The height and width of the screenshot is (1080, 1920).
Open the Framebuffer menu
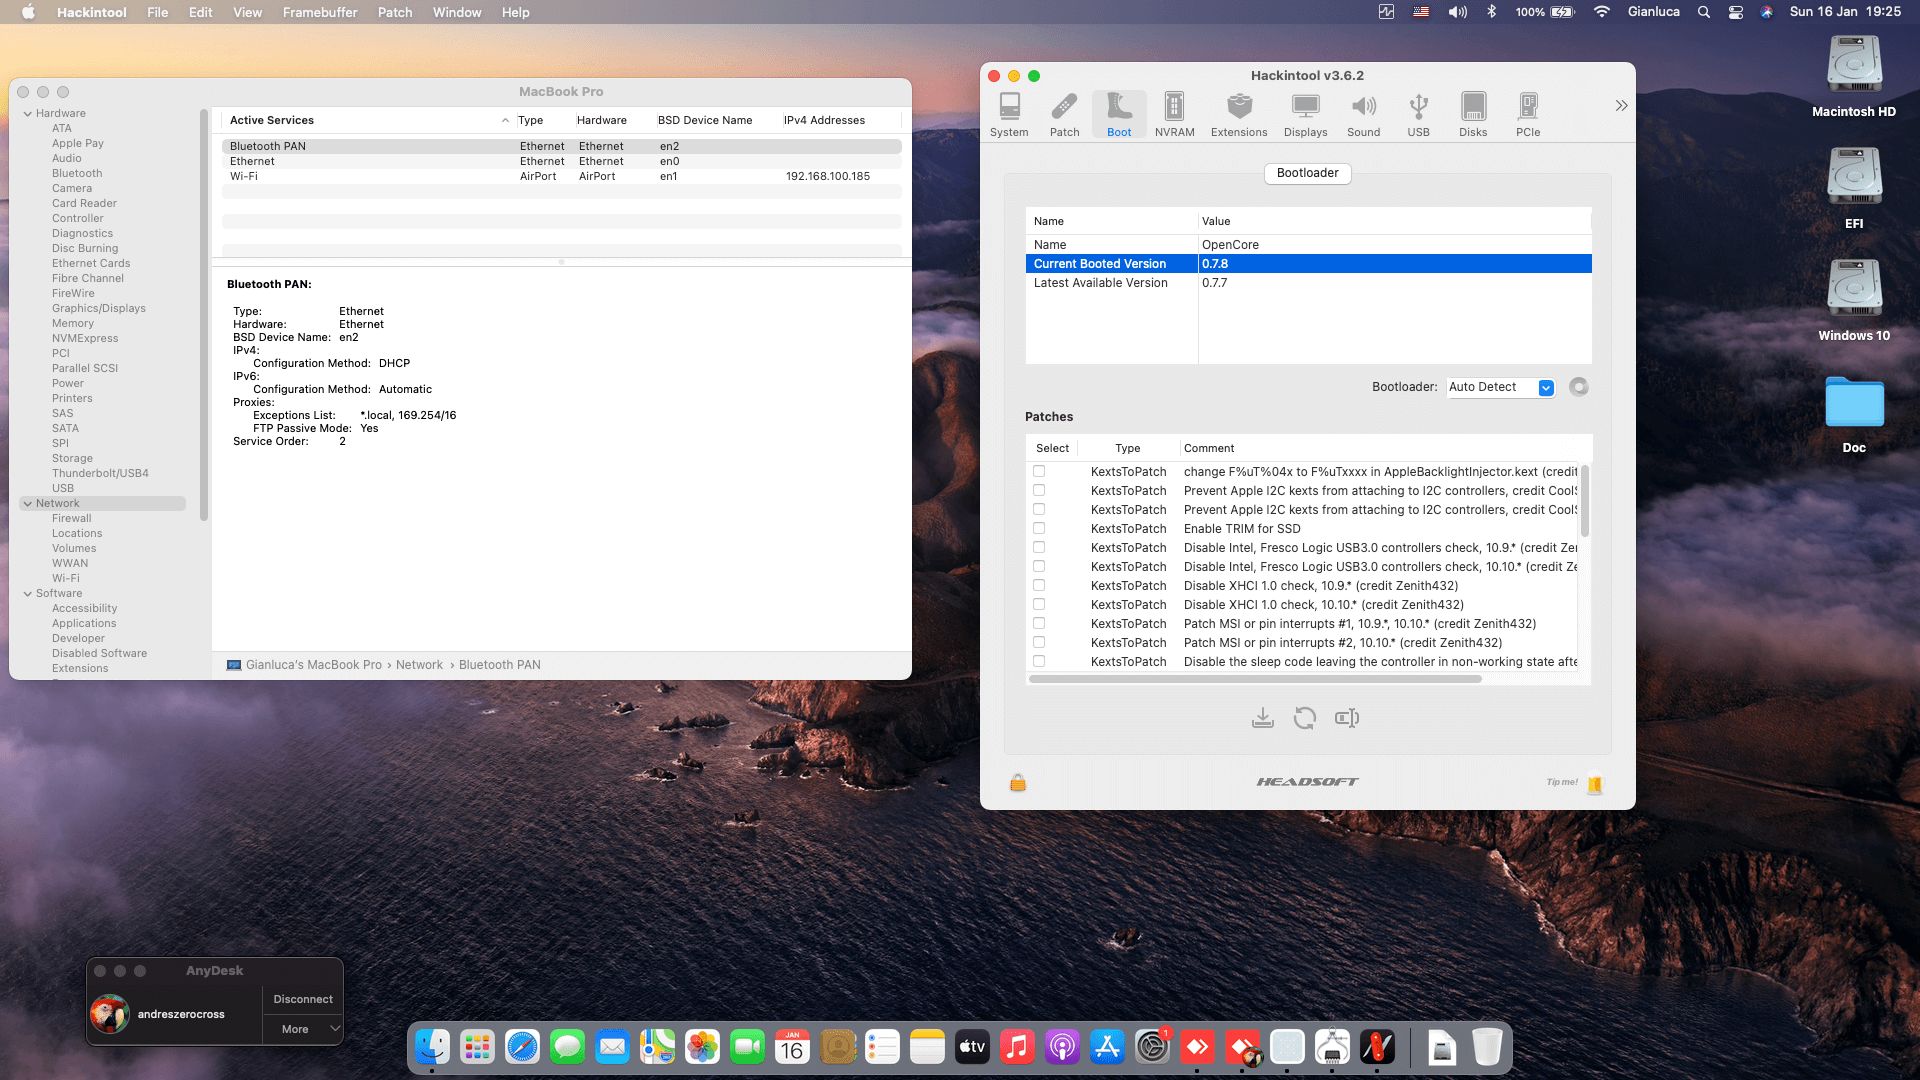tap(319, 12)
